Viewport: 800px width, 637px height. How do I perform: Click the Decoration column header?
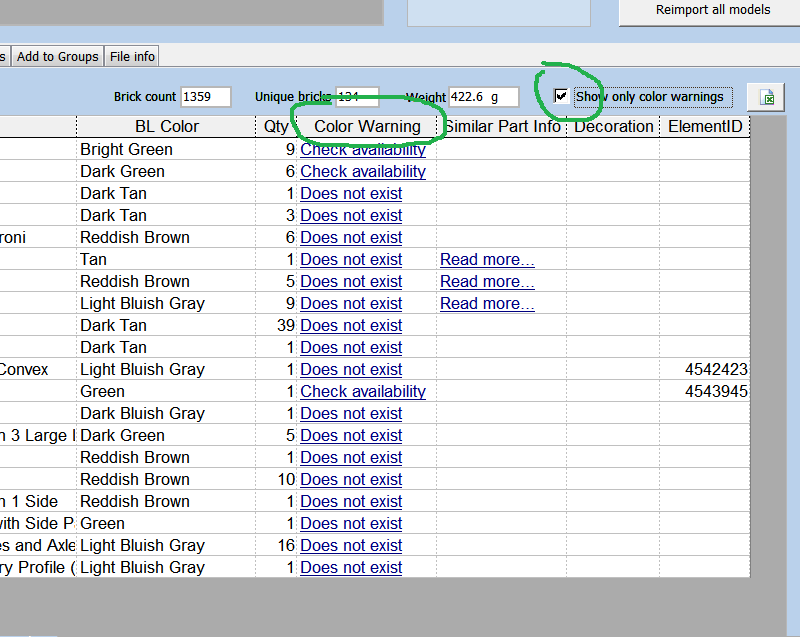(x=613, y=126)
